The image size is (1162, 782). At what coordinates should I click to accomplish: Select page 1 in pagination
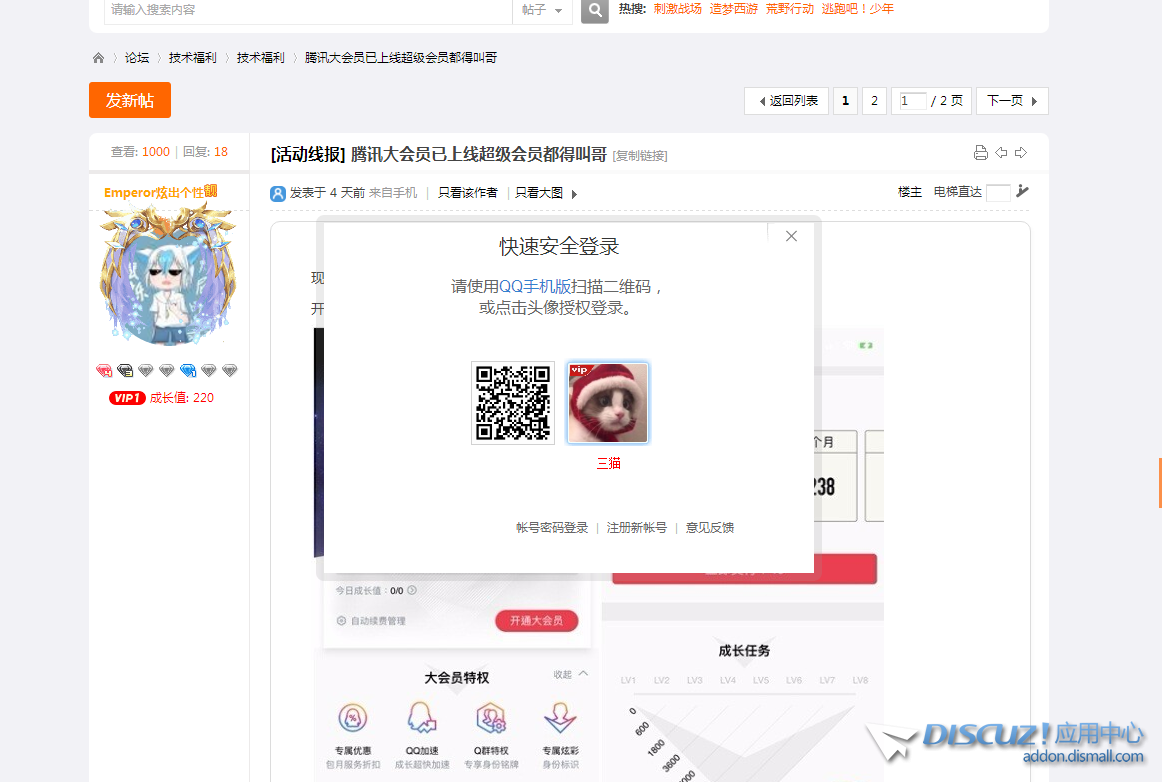coord(846,101)
